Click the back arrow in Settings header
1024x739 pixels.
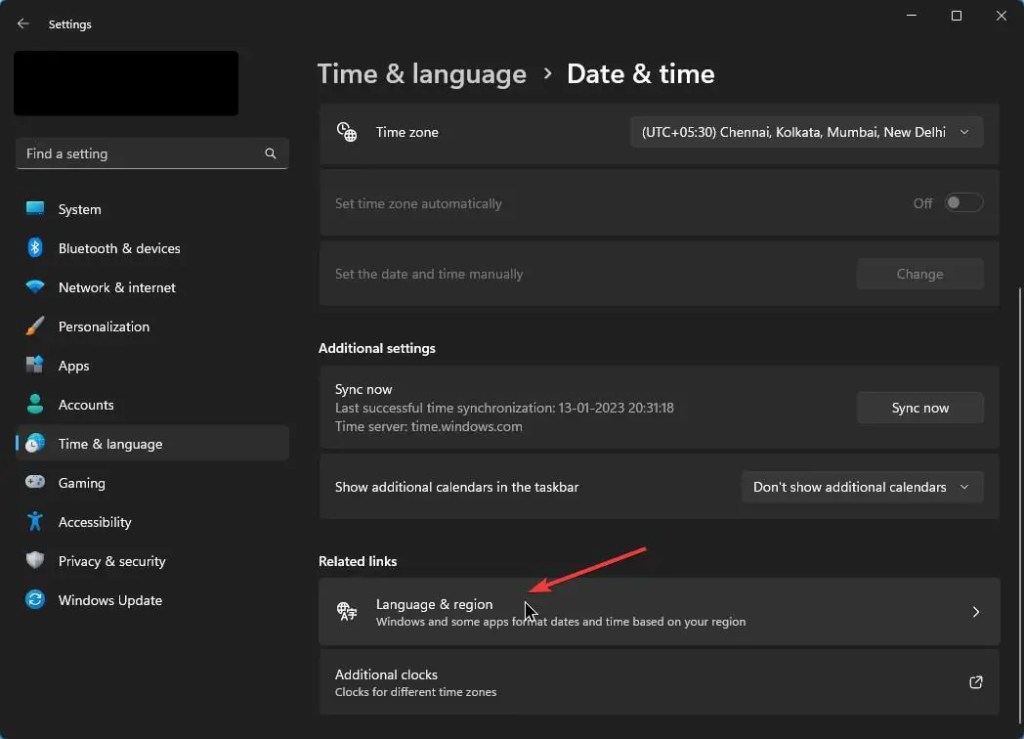[x=23, y=24]
